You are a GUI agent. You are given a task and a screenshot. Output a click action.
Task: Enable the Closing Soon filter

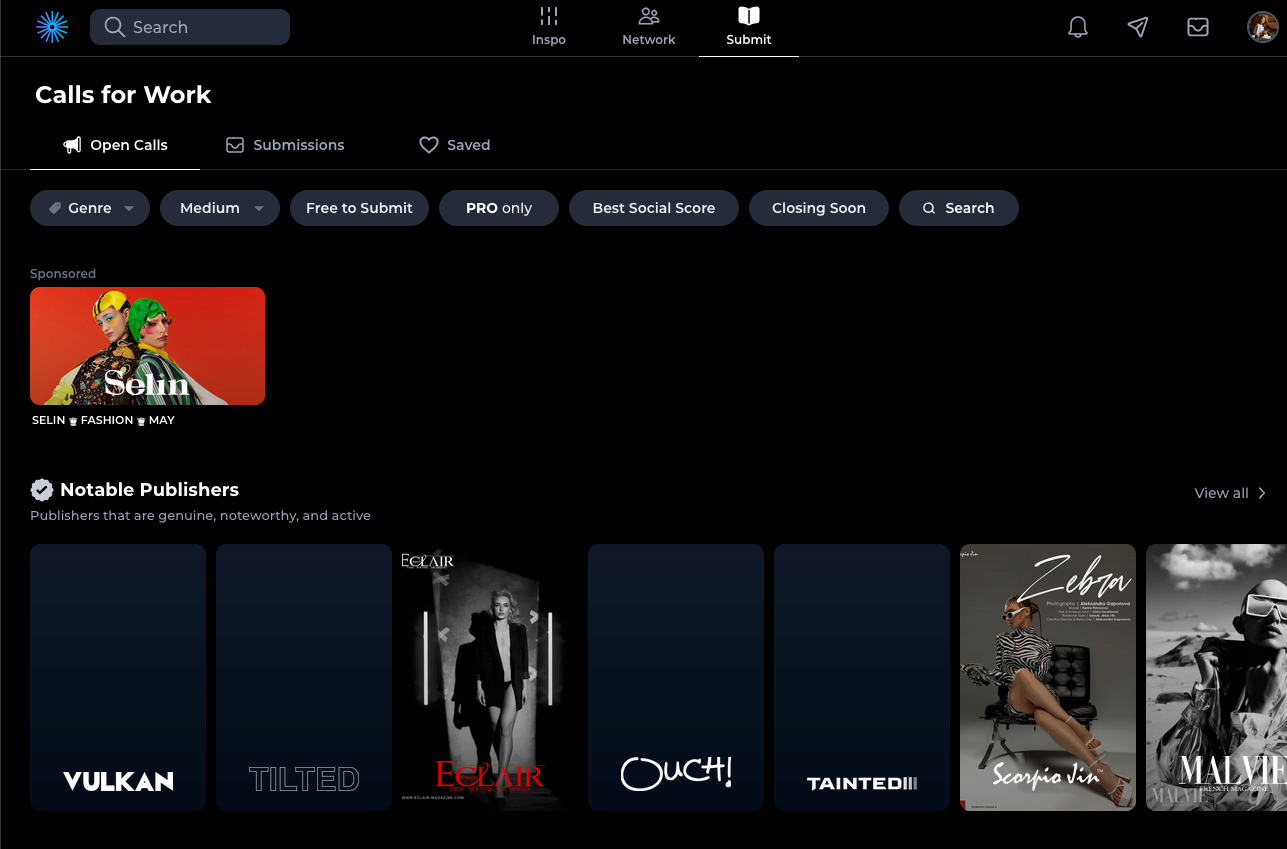[818, 208]
